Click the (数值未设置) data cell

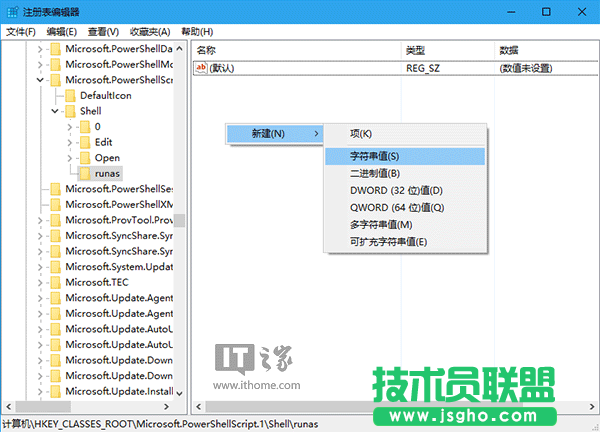[526, 68]
